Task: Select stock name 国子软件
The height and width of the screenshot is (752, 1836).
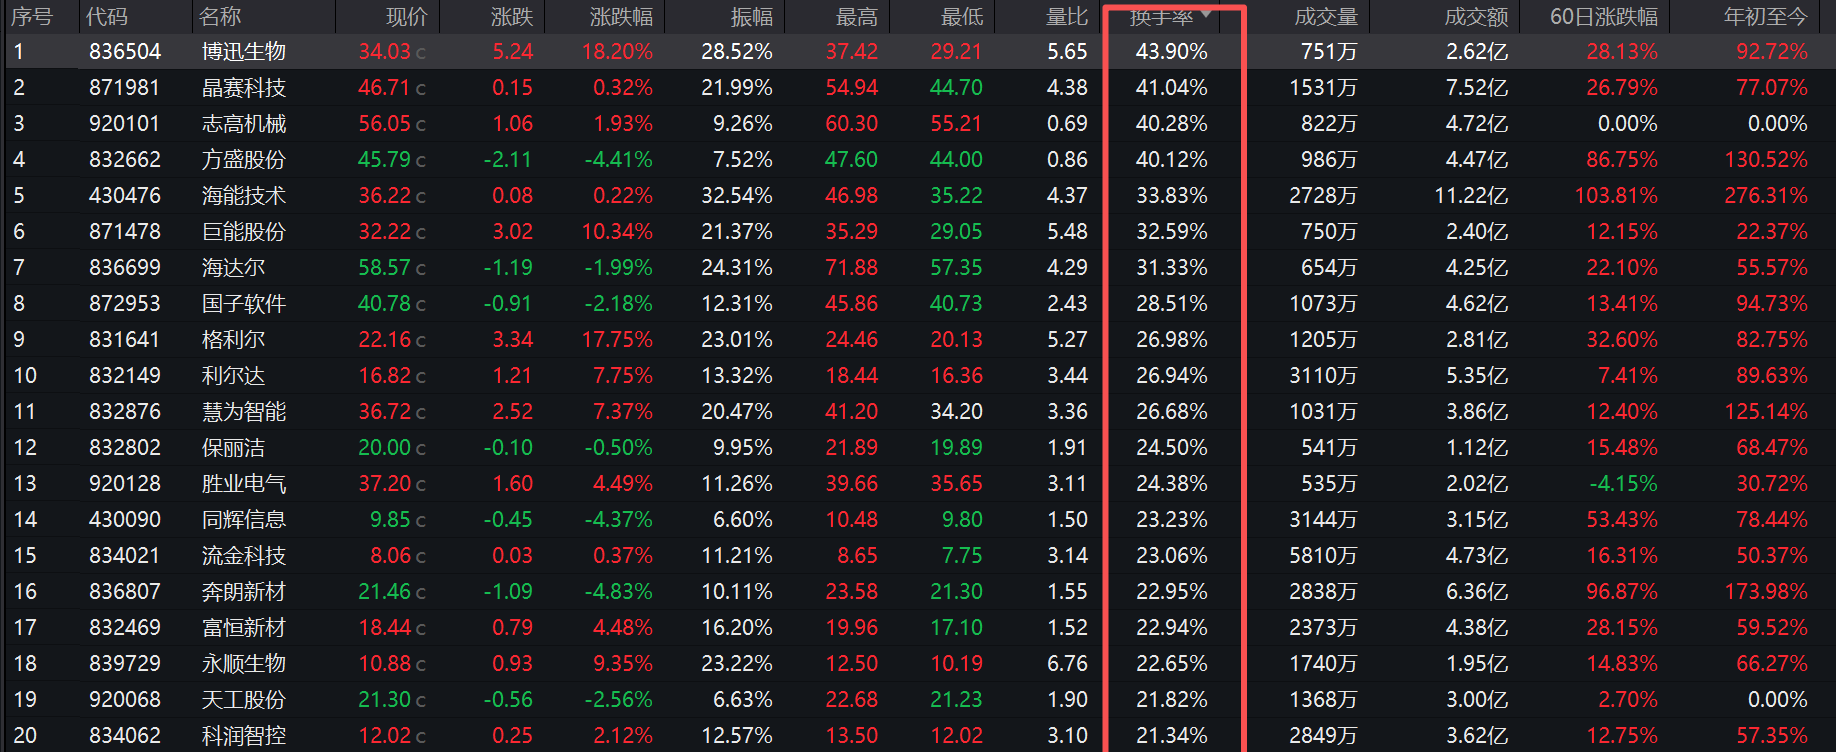Action: 244,304
